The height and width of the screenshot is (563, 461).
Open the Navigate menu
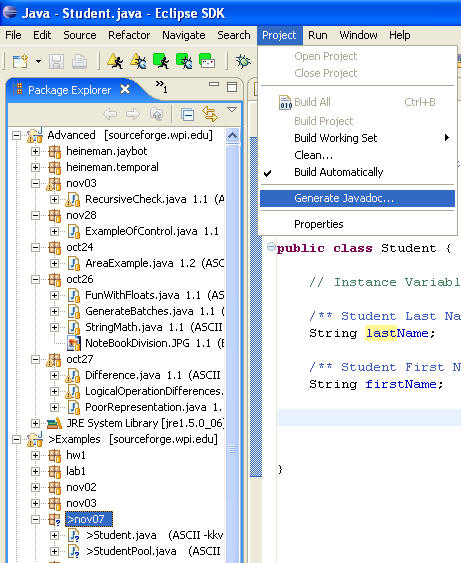coord(183,35)
